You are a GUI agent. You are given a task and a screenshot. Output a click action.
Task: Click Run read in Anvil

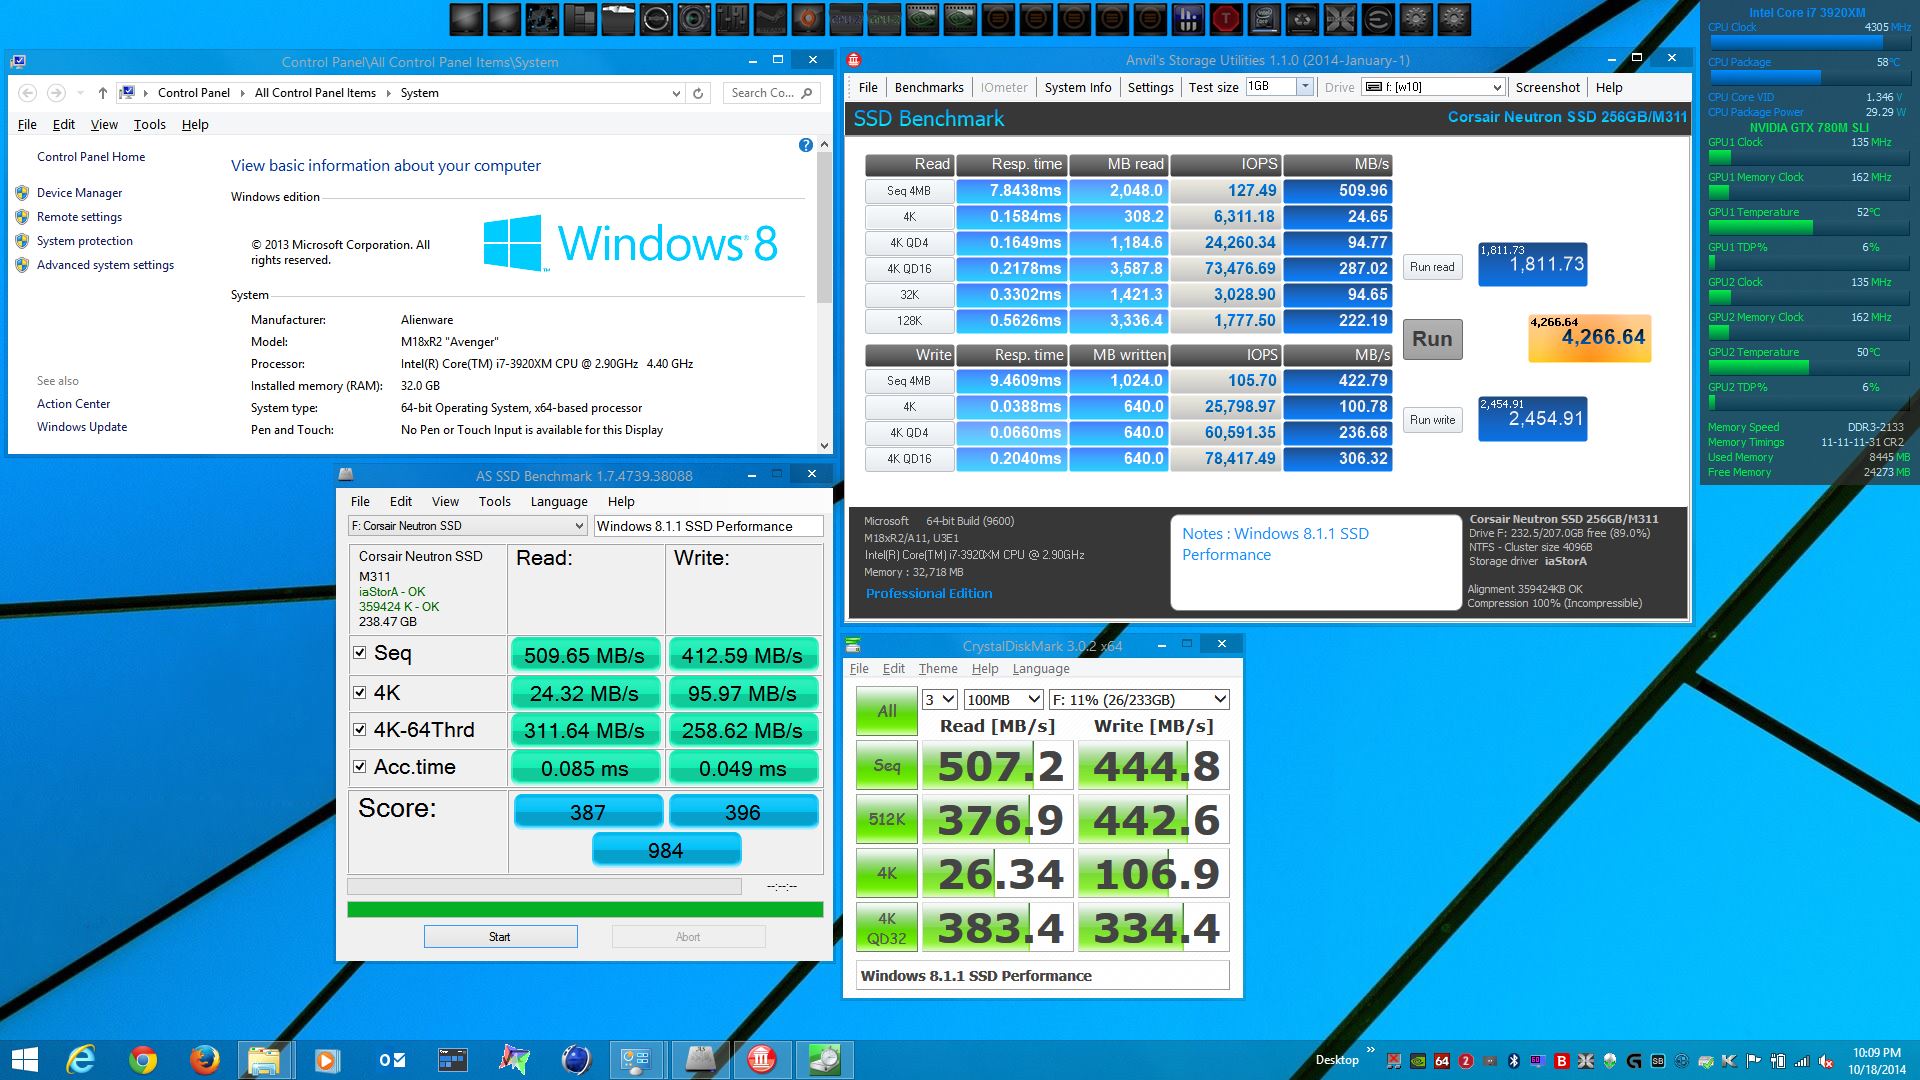click(1432, 267)
